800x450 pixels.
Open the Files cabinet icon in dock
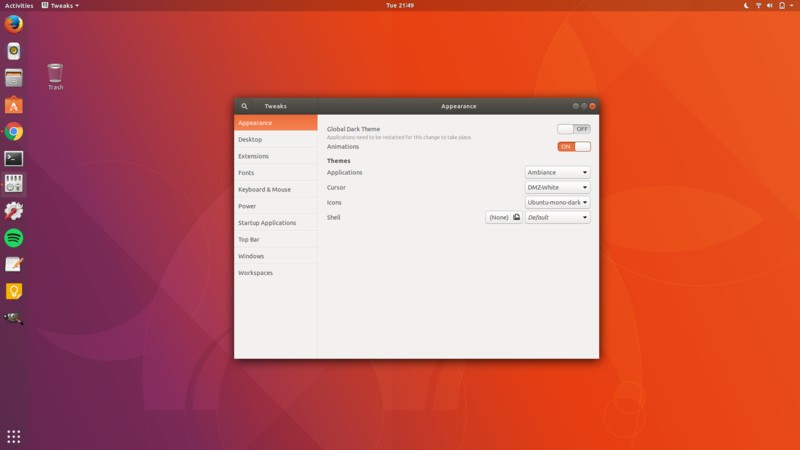pyautogui.click(x=14, y=78)
